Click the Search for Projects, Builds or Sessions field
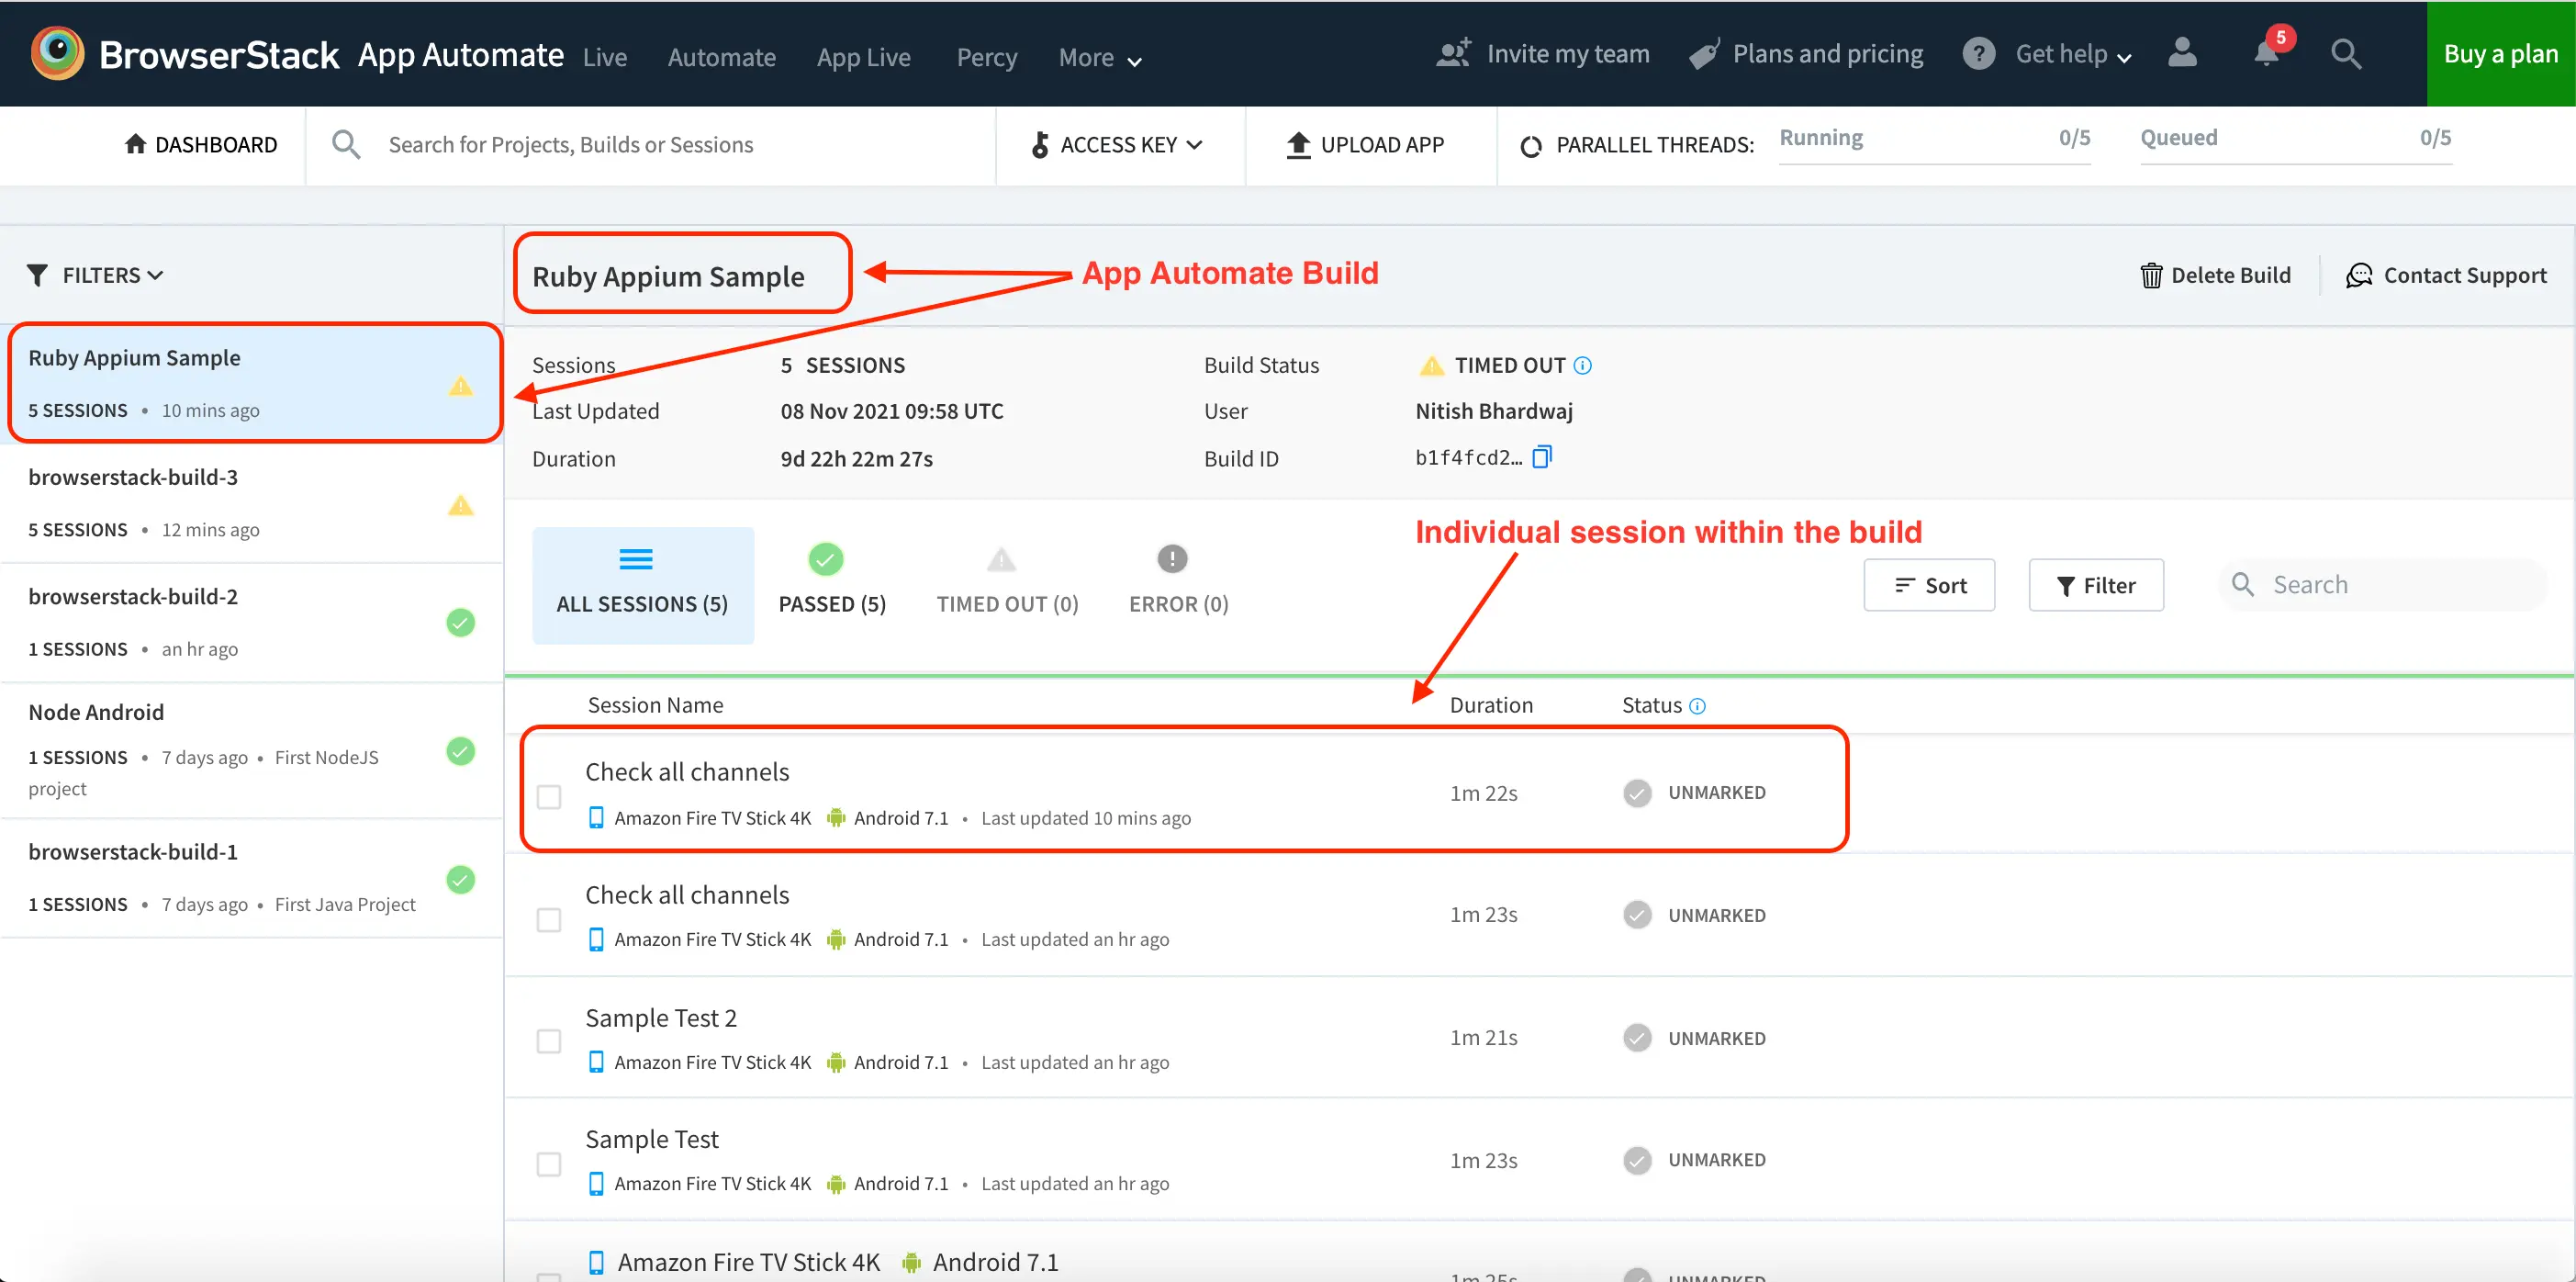2576x1282 pixels. 570,145
